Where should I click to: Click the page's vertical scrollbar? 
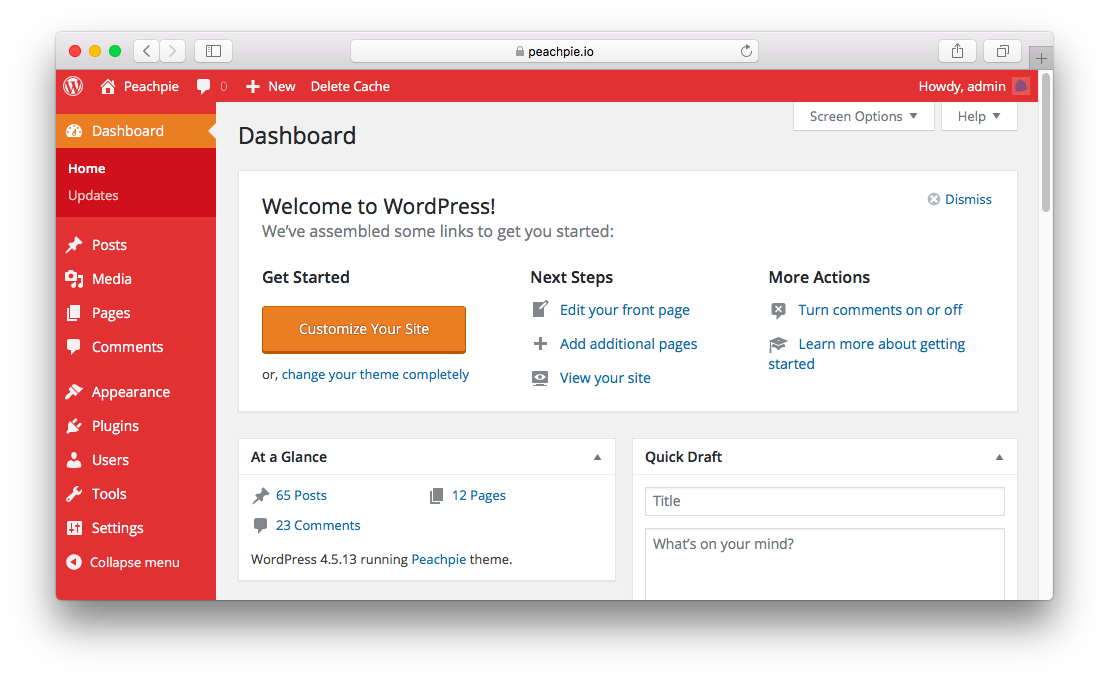coord(1046,142)
